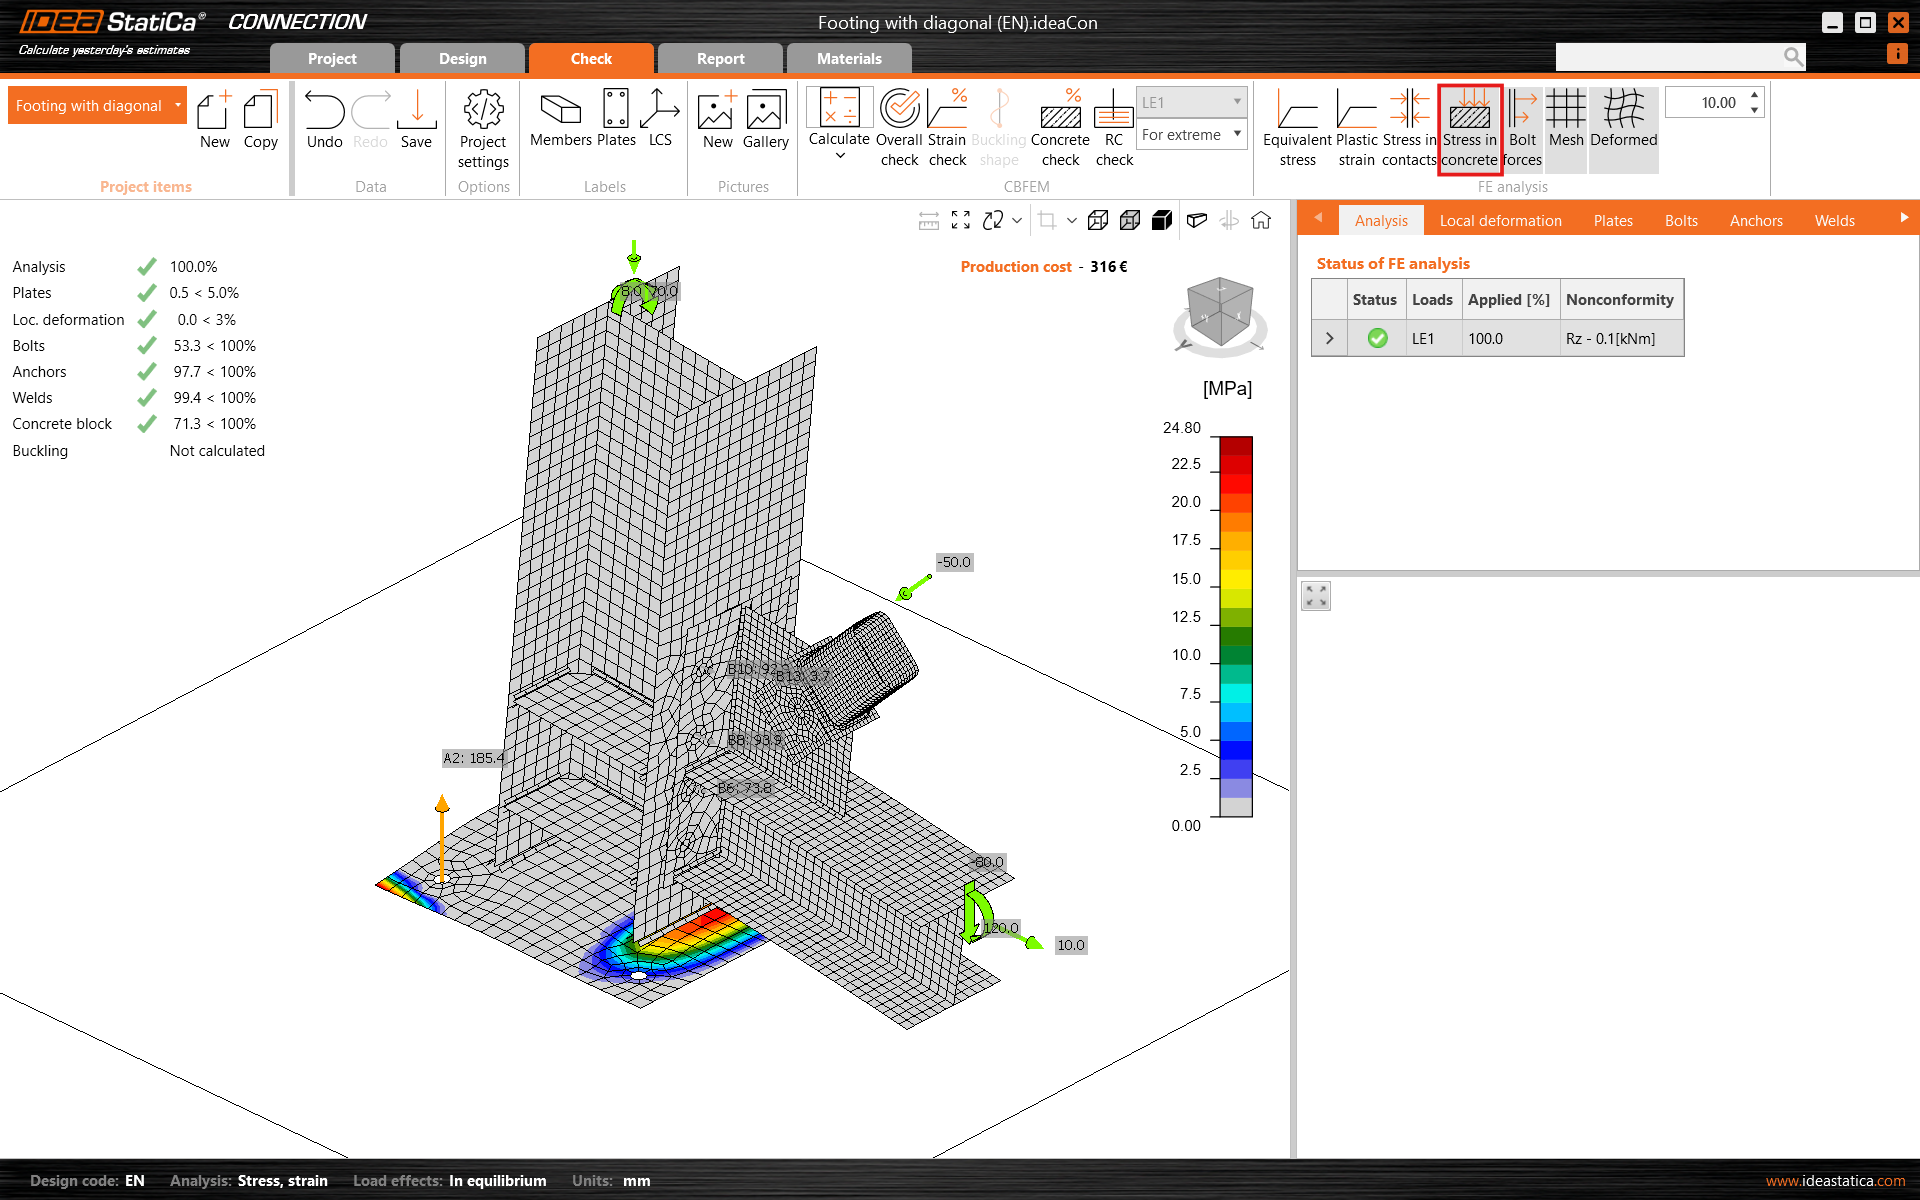Open crop view options chevron
1920x1200 pixels.
pos(1072,220)
